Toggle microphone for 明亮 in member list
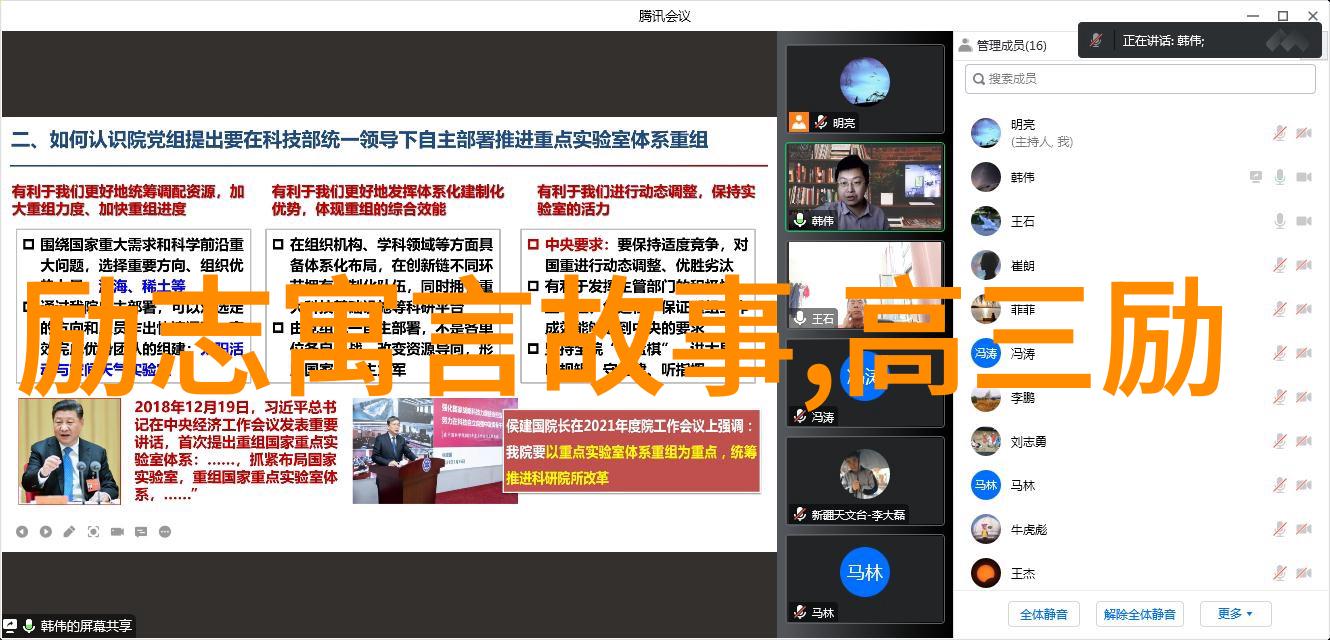 click(x=1279, y=133)
